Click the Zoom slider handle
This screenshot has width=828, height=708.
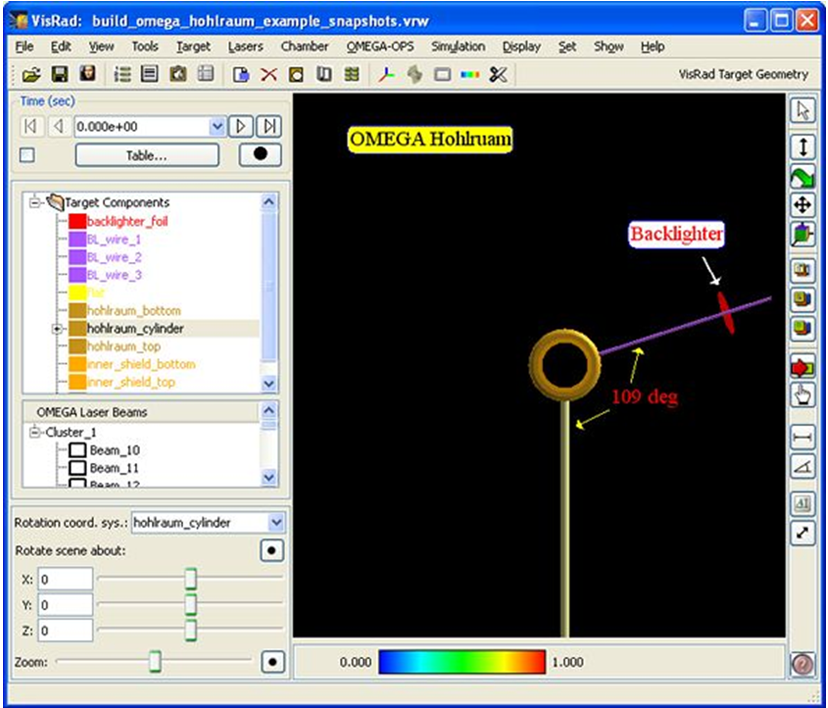(155, 662)
